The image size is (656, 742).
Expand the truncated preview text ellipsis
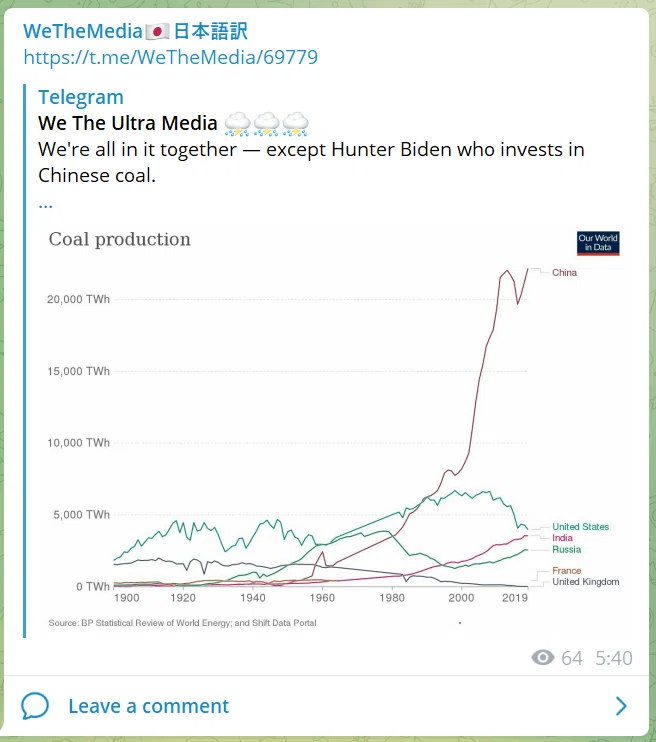coord(45,206)
